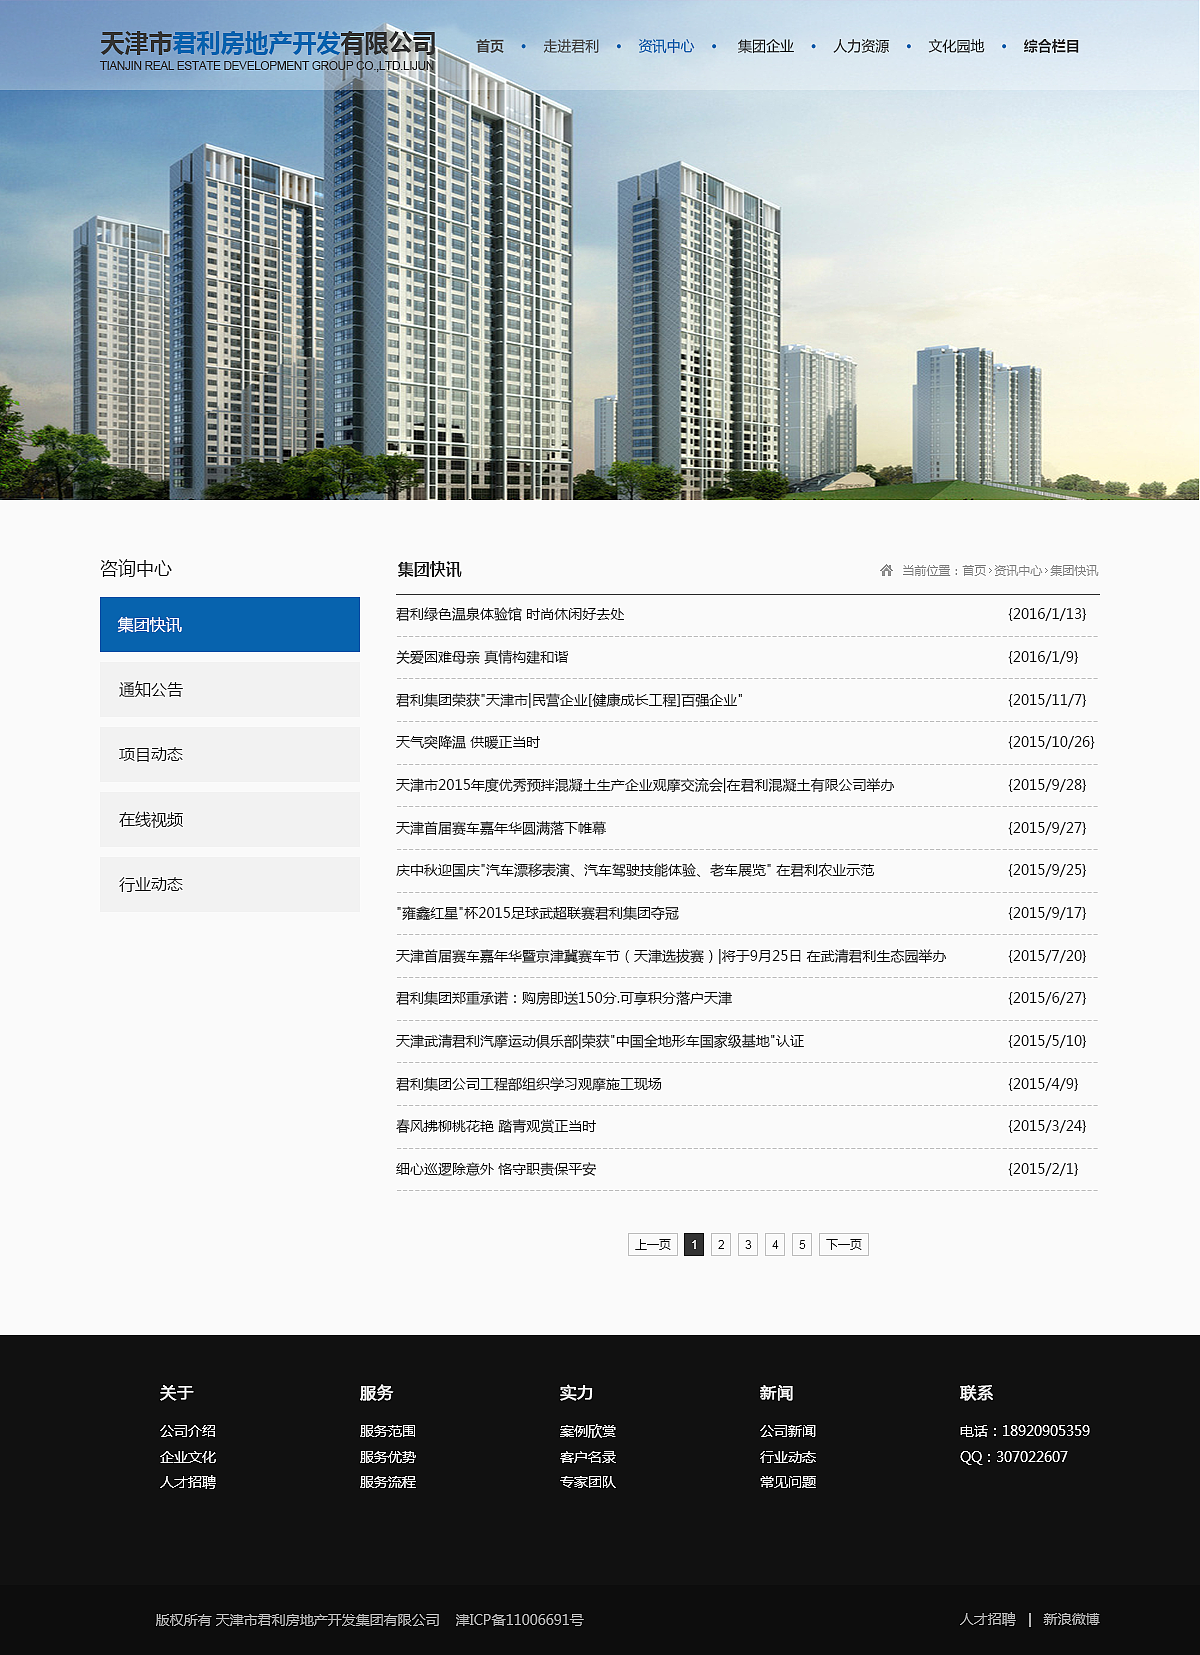Image resolution: width=1200 pixels, height=1655 pixels.
Task: Open article on 2015年度优秀预拌混凝土观摩交流会
Action: click(x=645, y=785)
